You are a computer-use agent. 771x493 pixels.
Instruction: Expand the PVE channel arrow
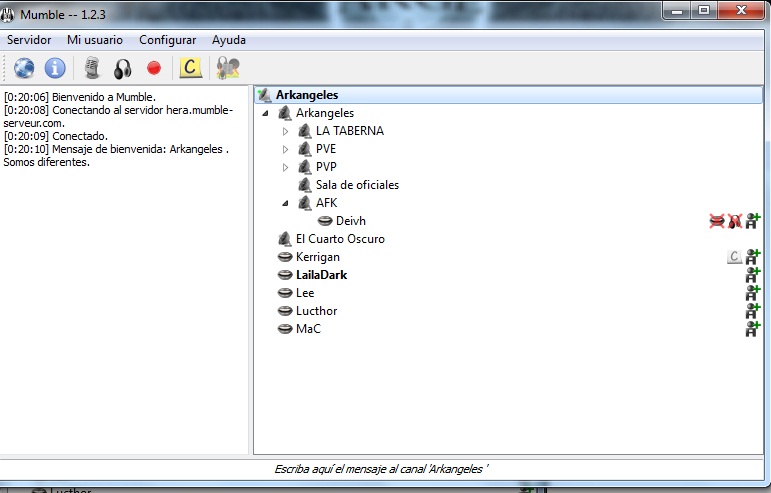pos(285,149)
